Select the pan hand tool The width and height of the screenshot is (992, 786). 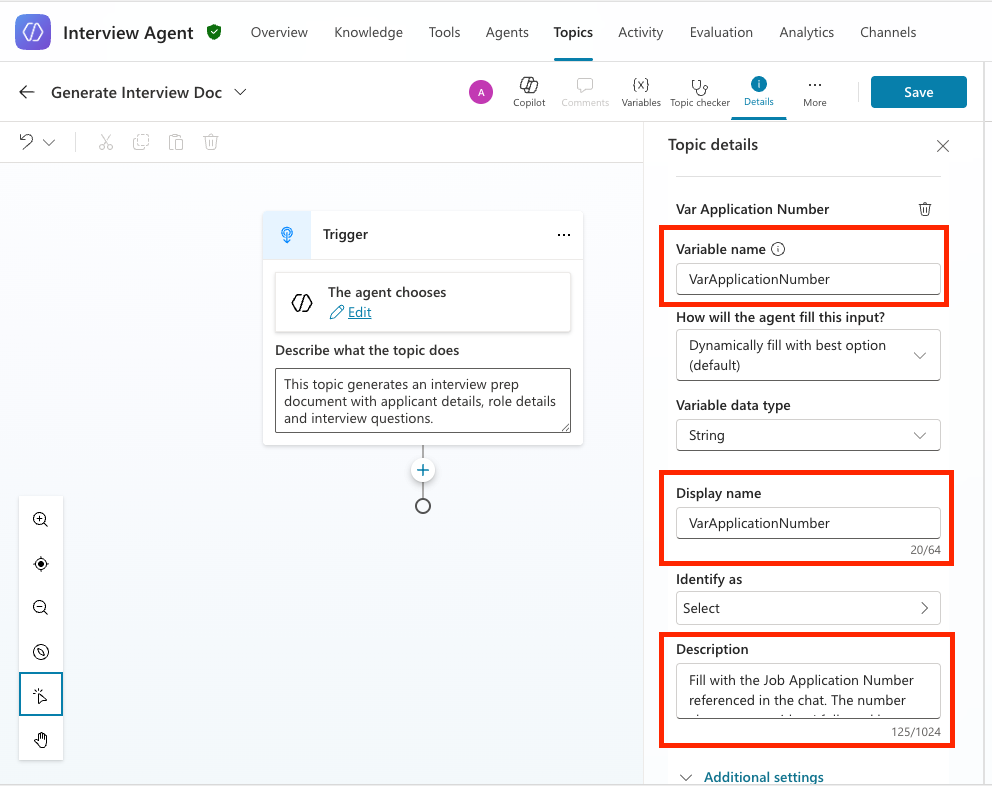[41, 740]
